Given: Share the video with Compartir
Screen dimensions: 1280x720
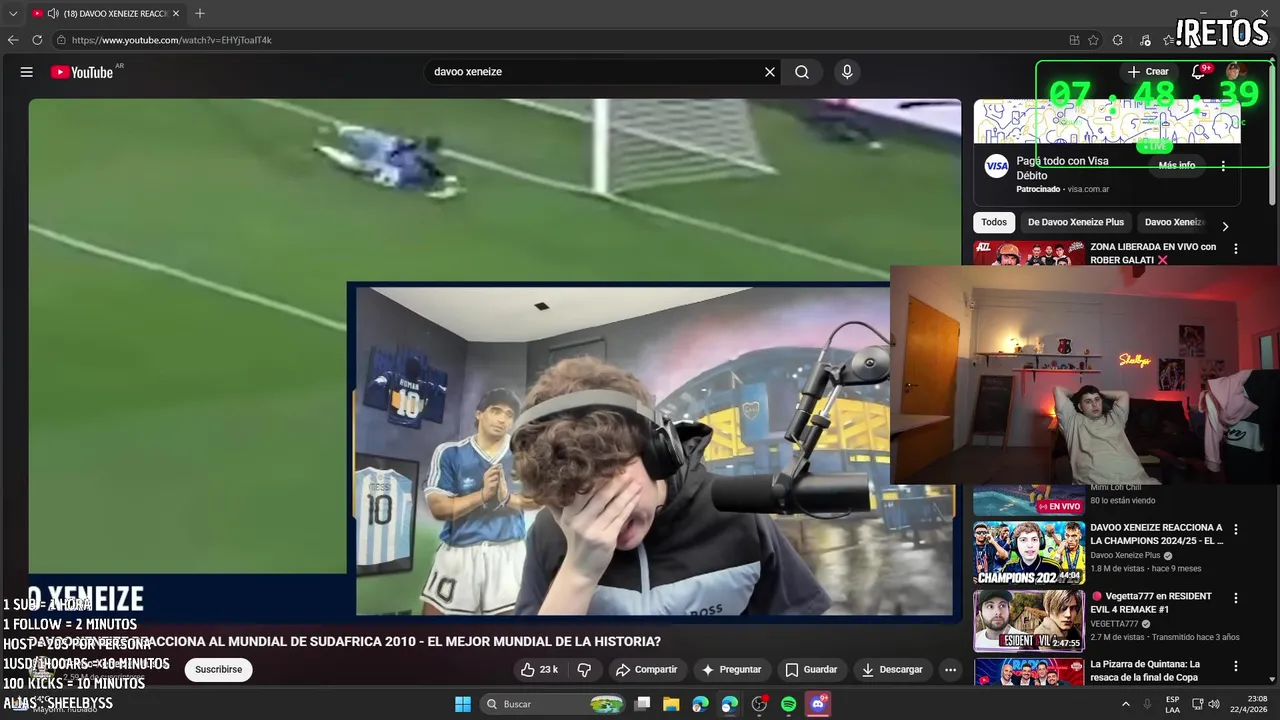Looking at the screenshot, I should click(646, 670).
